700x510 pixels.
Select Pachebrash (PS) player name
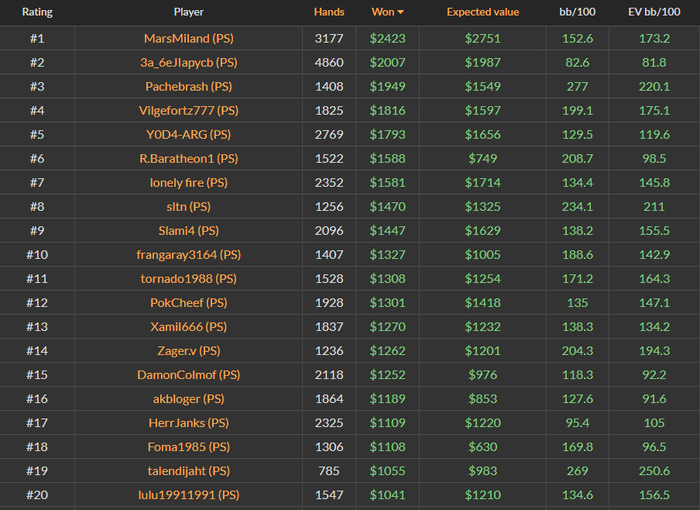coord(188,87)
